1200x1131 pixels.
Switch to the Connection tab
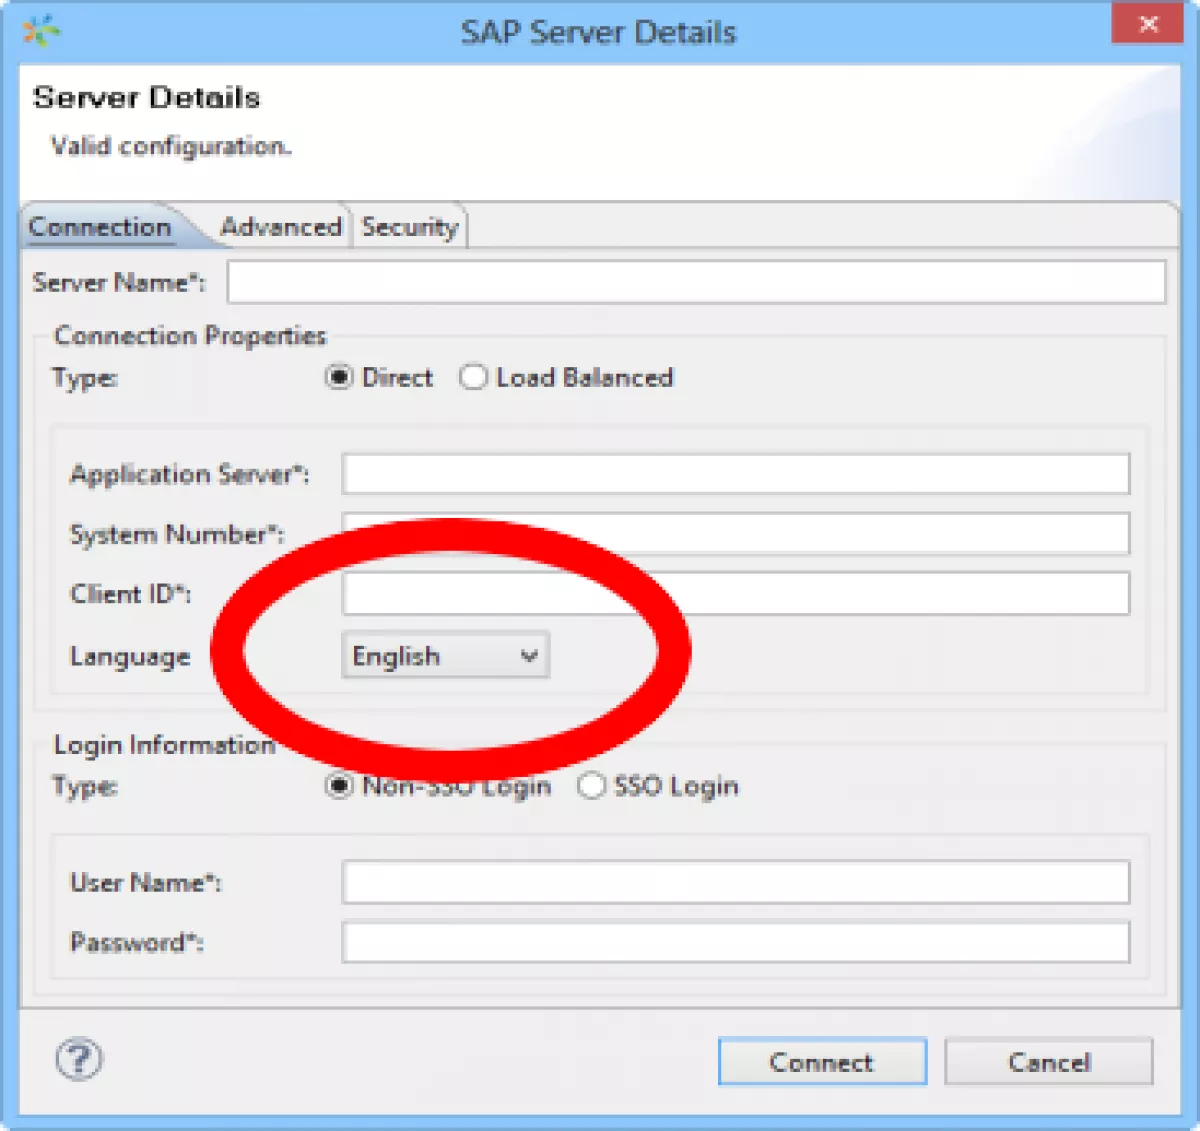coord(100,227)
